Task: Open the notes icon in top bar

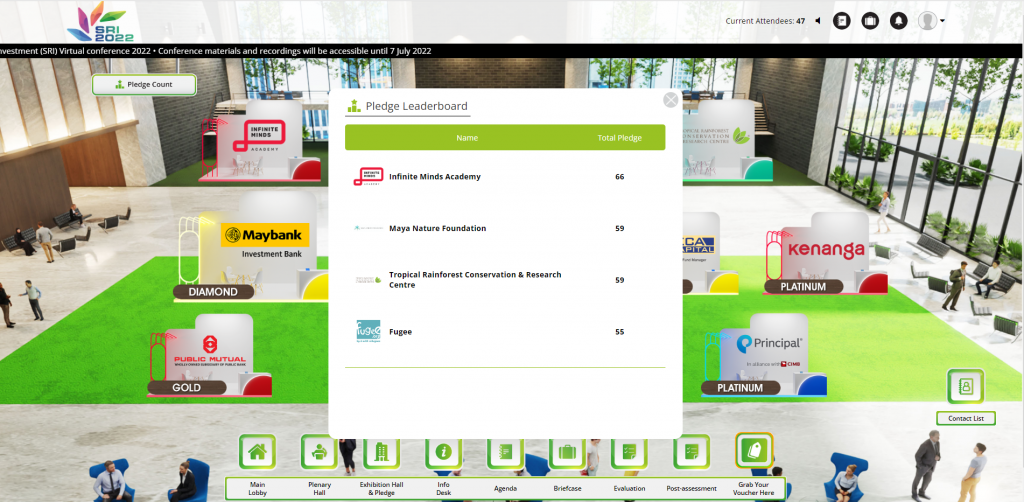Action: (842, 21)
